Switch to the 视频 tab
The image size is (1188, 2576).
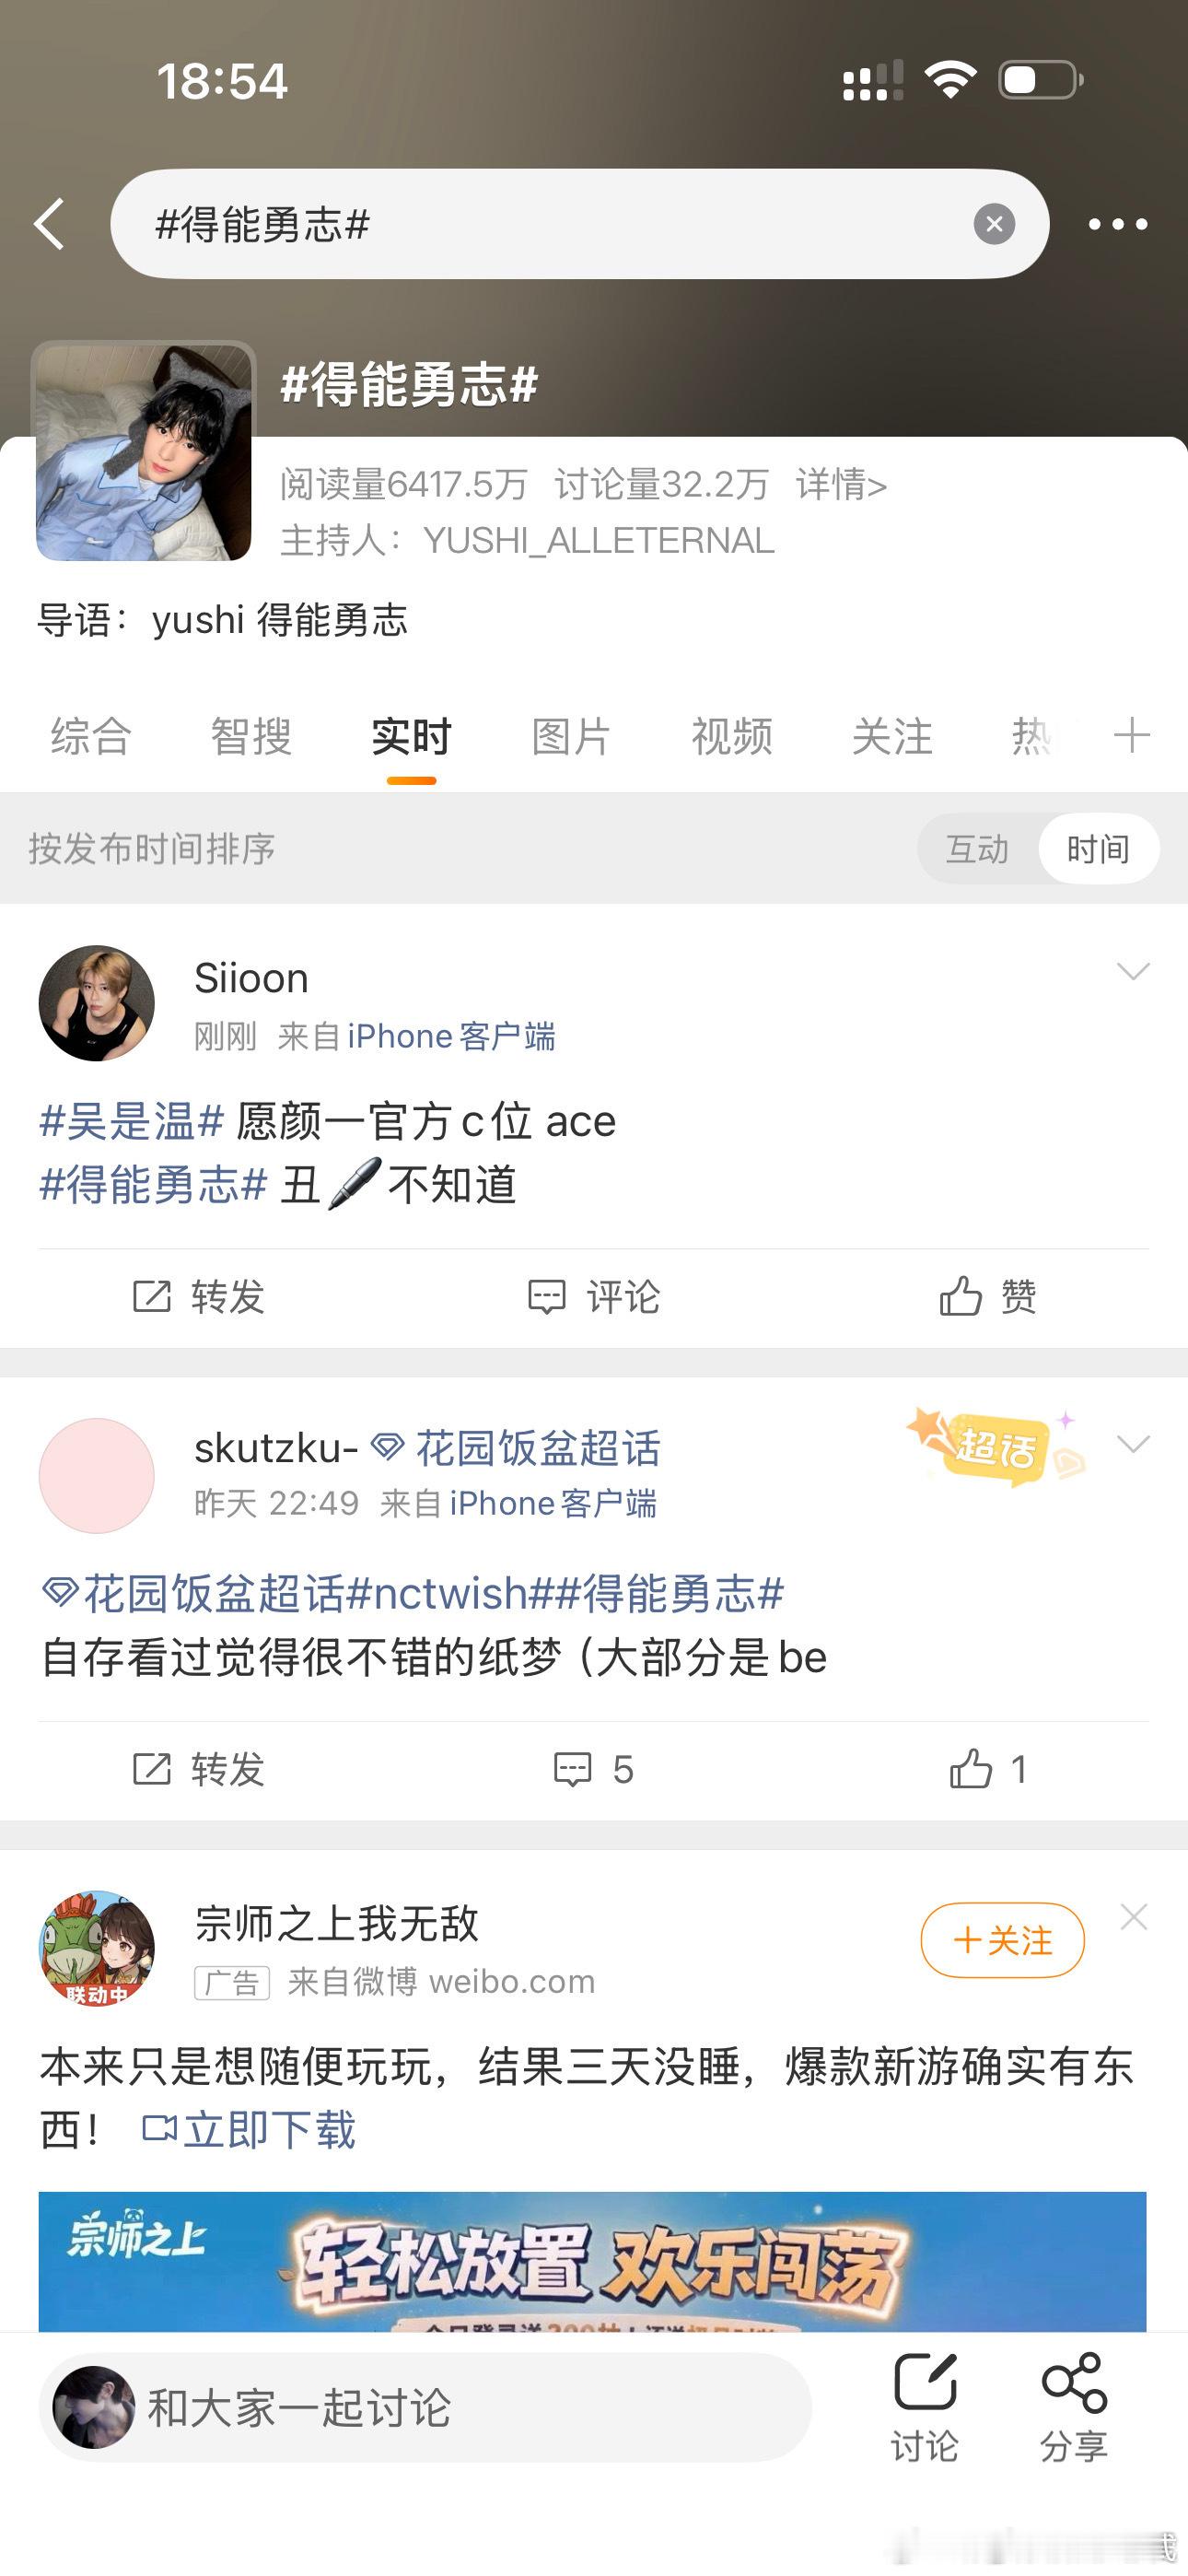(x=732, y=736)
